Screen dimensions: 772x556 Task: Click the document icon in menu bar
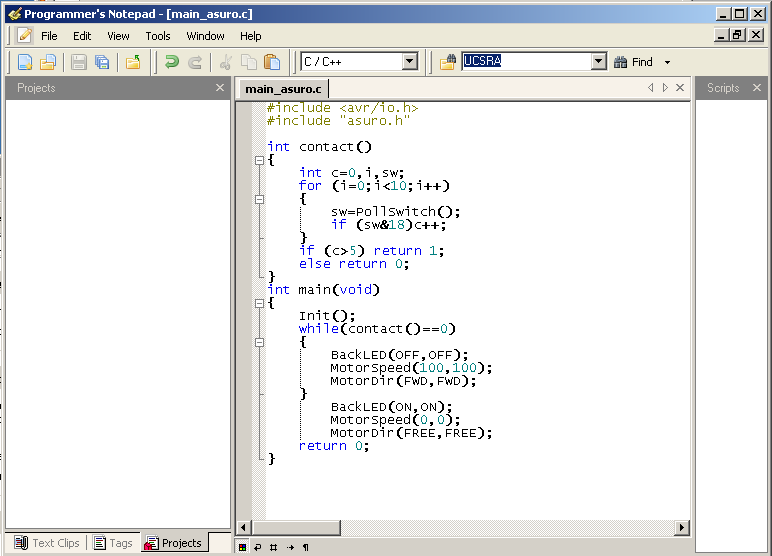tap(25, 35)
